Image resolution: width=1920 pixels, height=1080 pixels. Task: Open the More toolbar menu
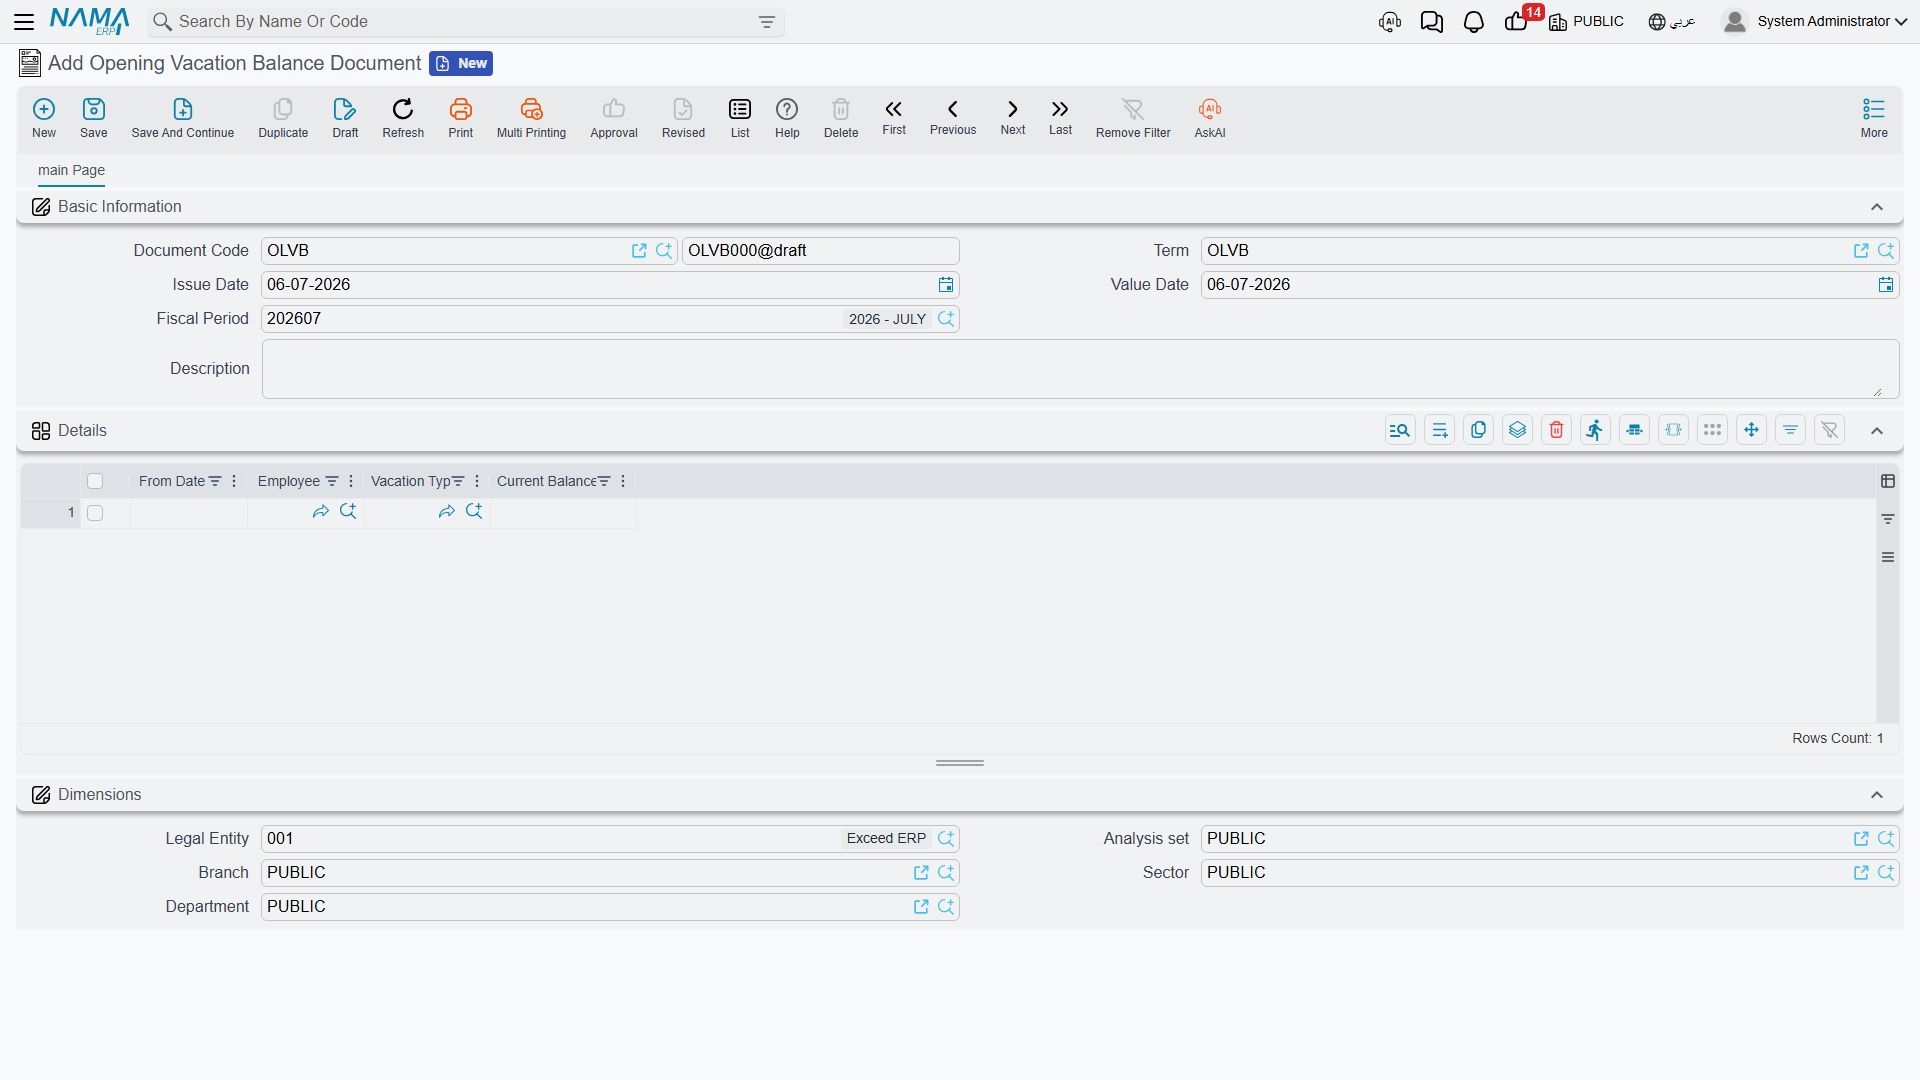pos(1874,118)
